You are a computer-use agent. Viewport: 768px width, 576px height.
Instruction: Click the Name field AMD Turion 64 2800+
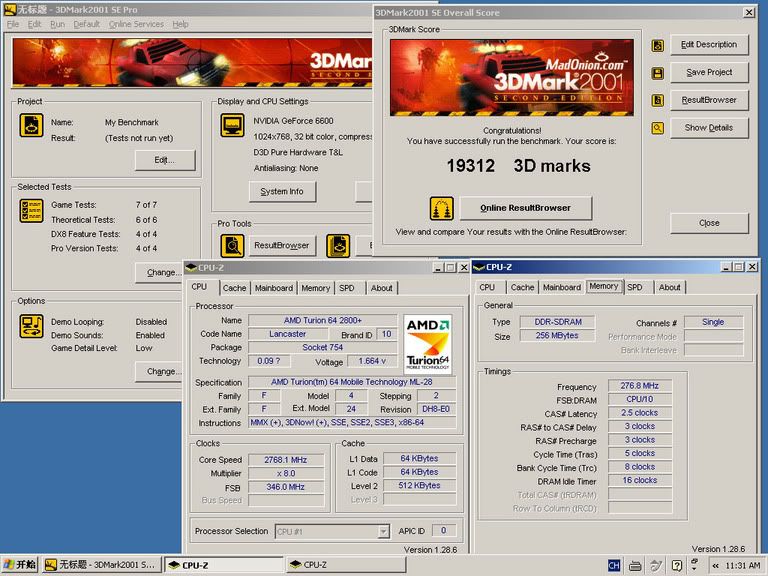[323, 320]
